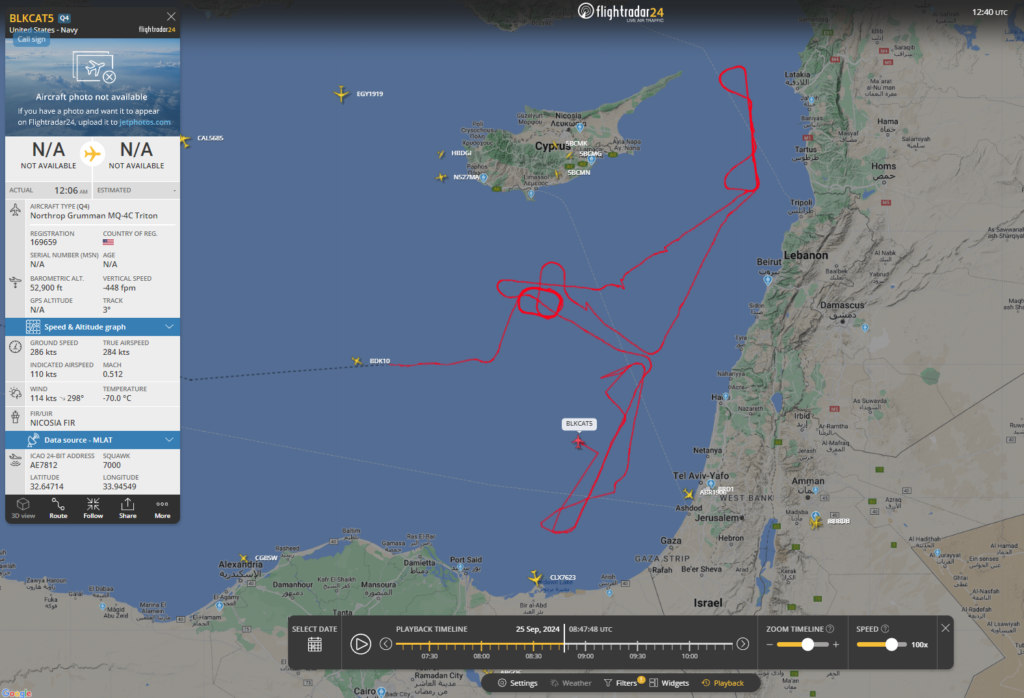
Task: Adjust the playback Speed slider
Action: 891,644
